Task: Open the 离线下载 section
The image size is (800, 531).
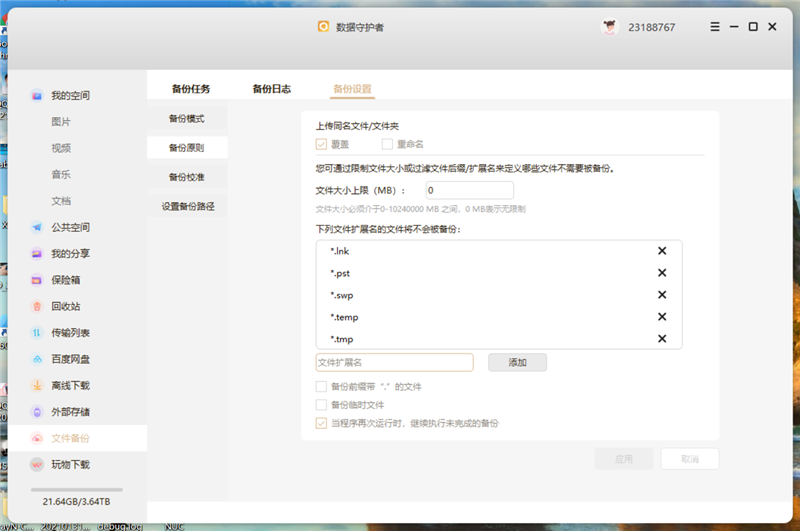Action: pyautogui.click(x=70, y=385)
